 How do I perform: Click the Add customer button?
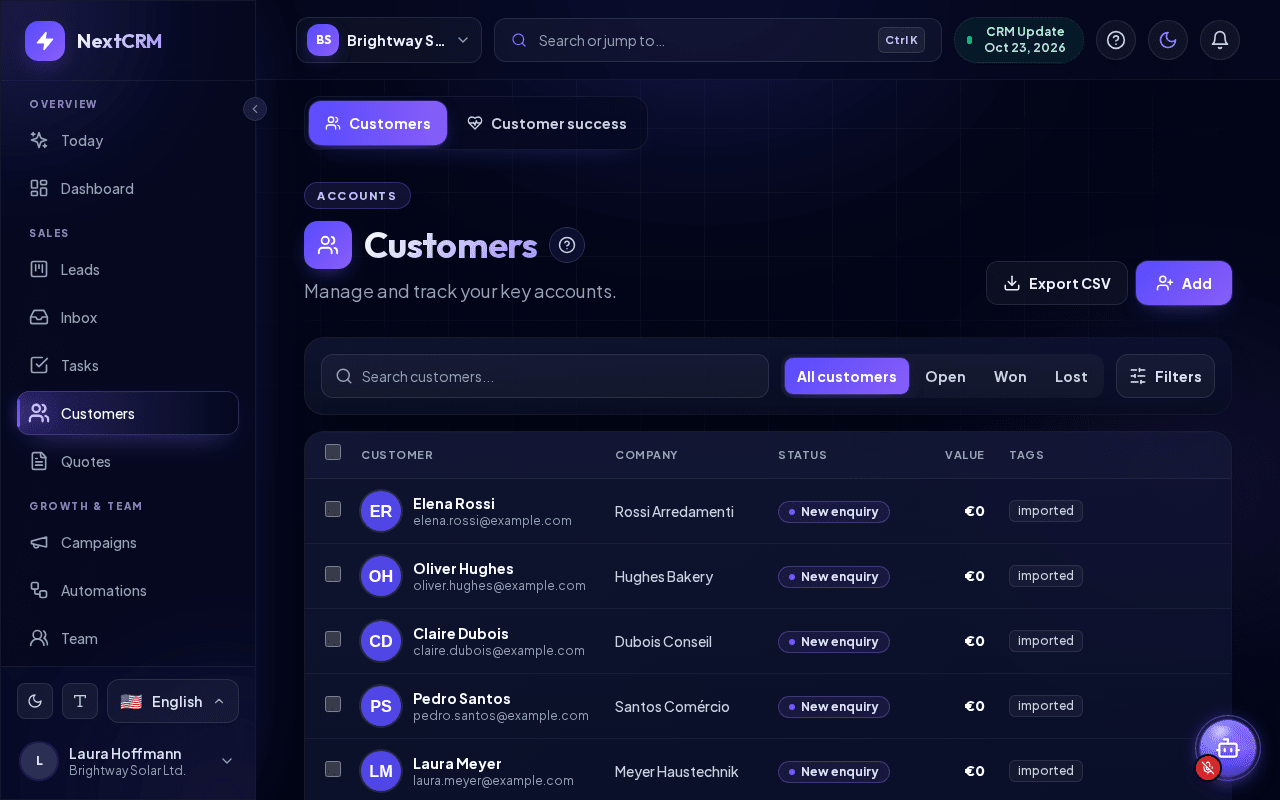pyautogui.click(x=1184, y=283)
